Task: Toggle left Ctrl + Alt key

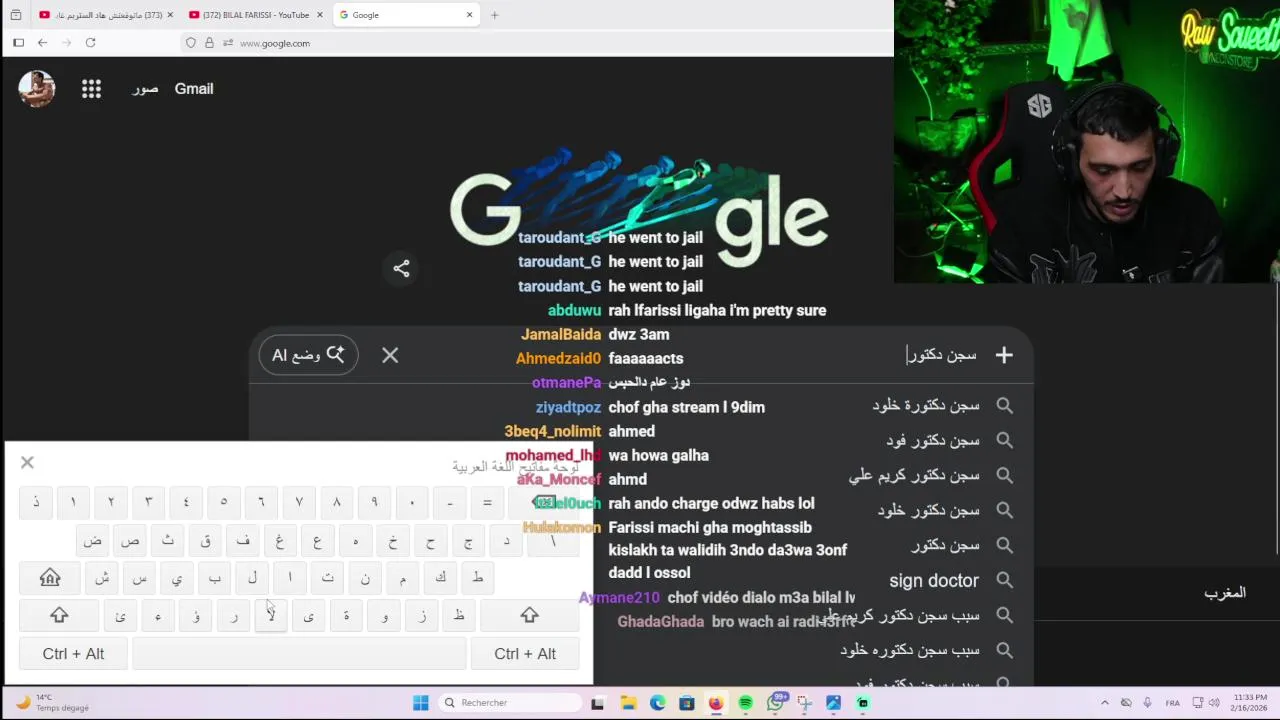Action: [x=73, y=654]
